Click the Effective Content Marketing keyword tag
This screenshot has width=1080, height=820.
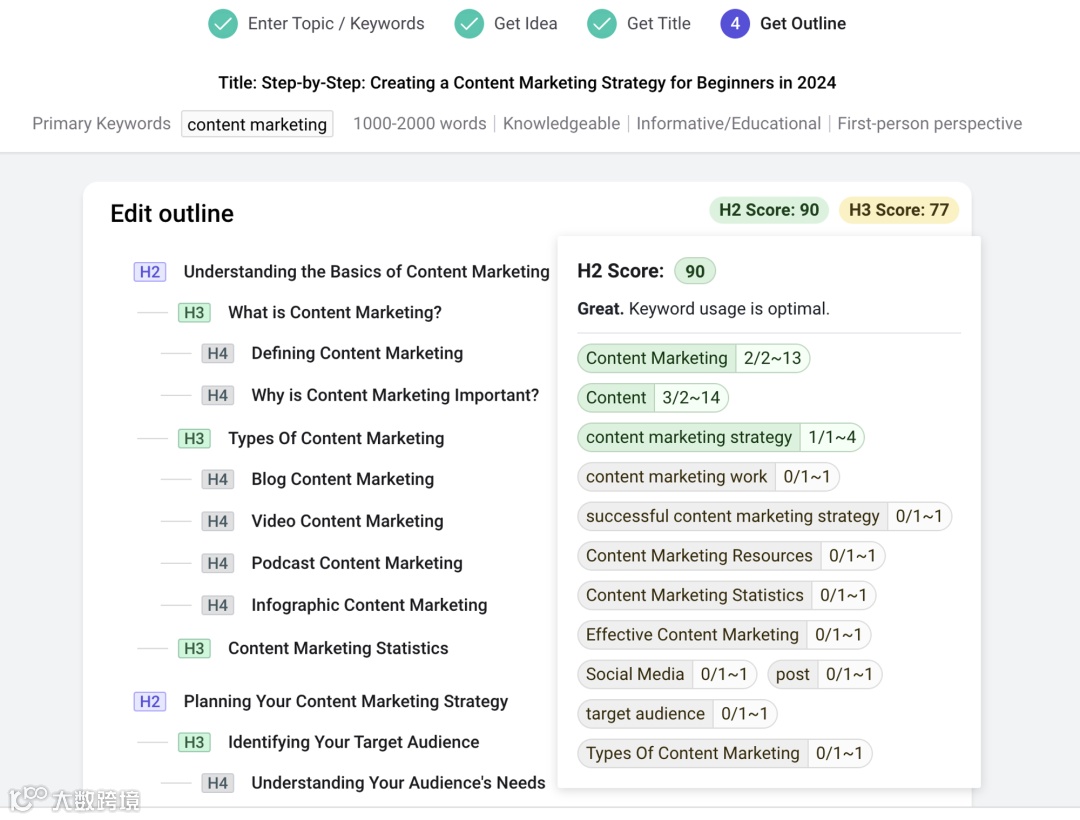click(x=692, y=635)
